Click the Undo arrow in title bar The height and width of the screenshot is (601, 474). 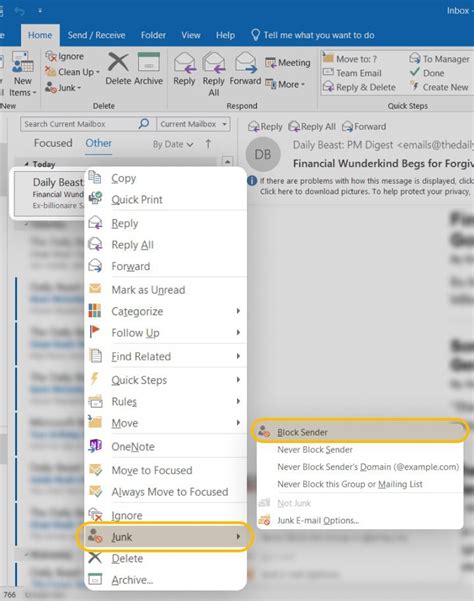click(19, 11)
